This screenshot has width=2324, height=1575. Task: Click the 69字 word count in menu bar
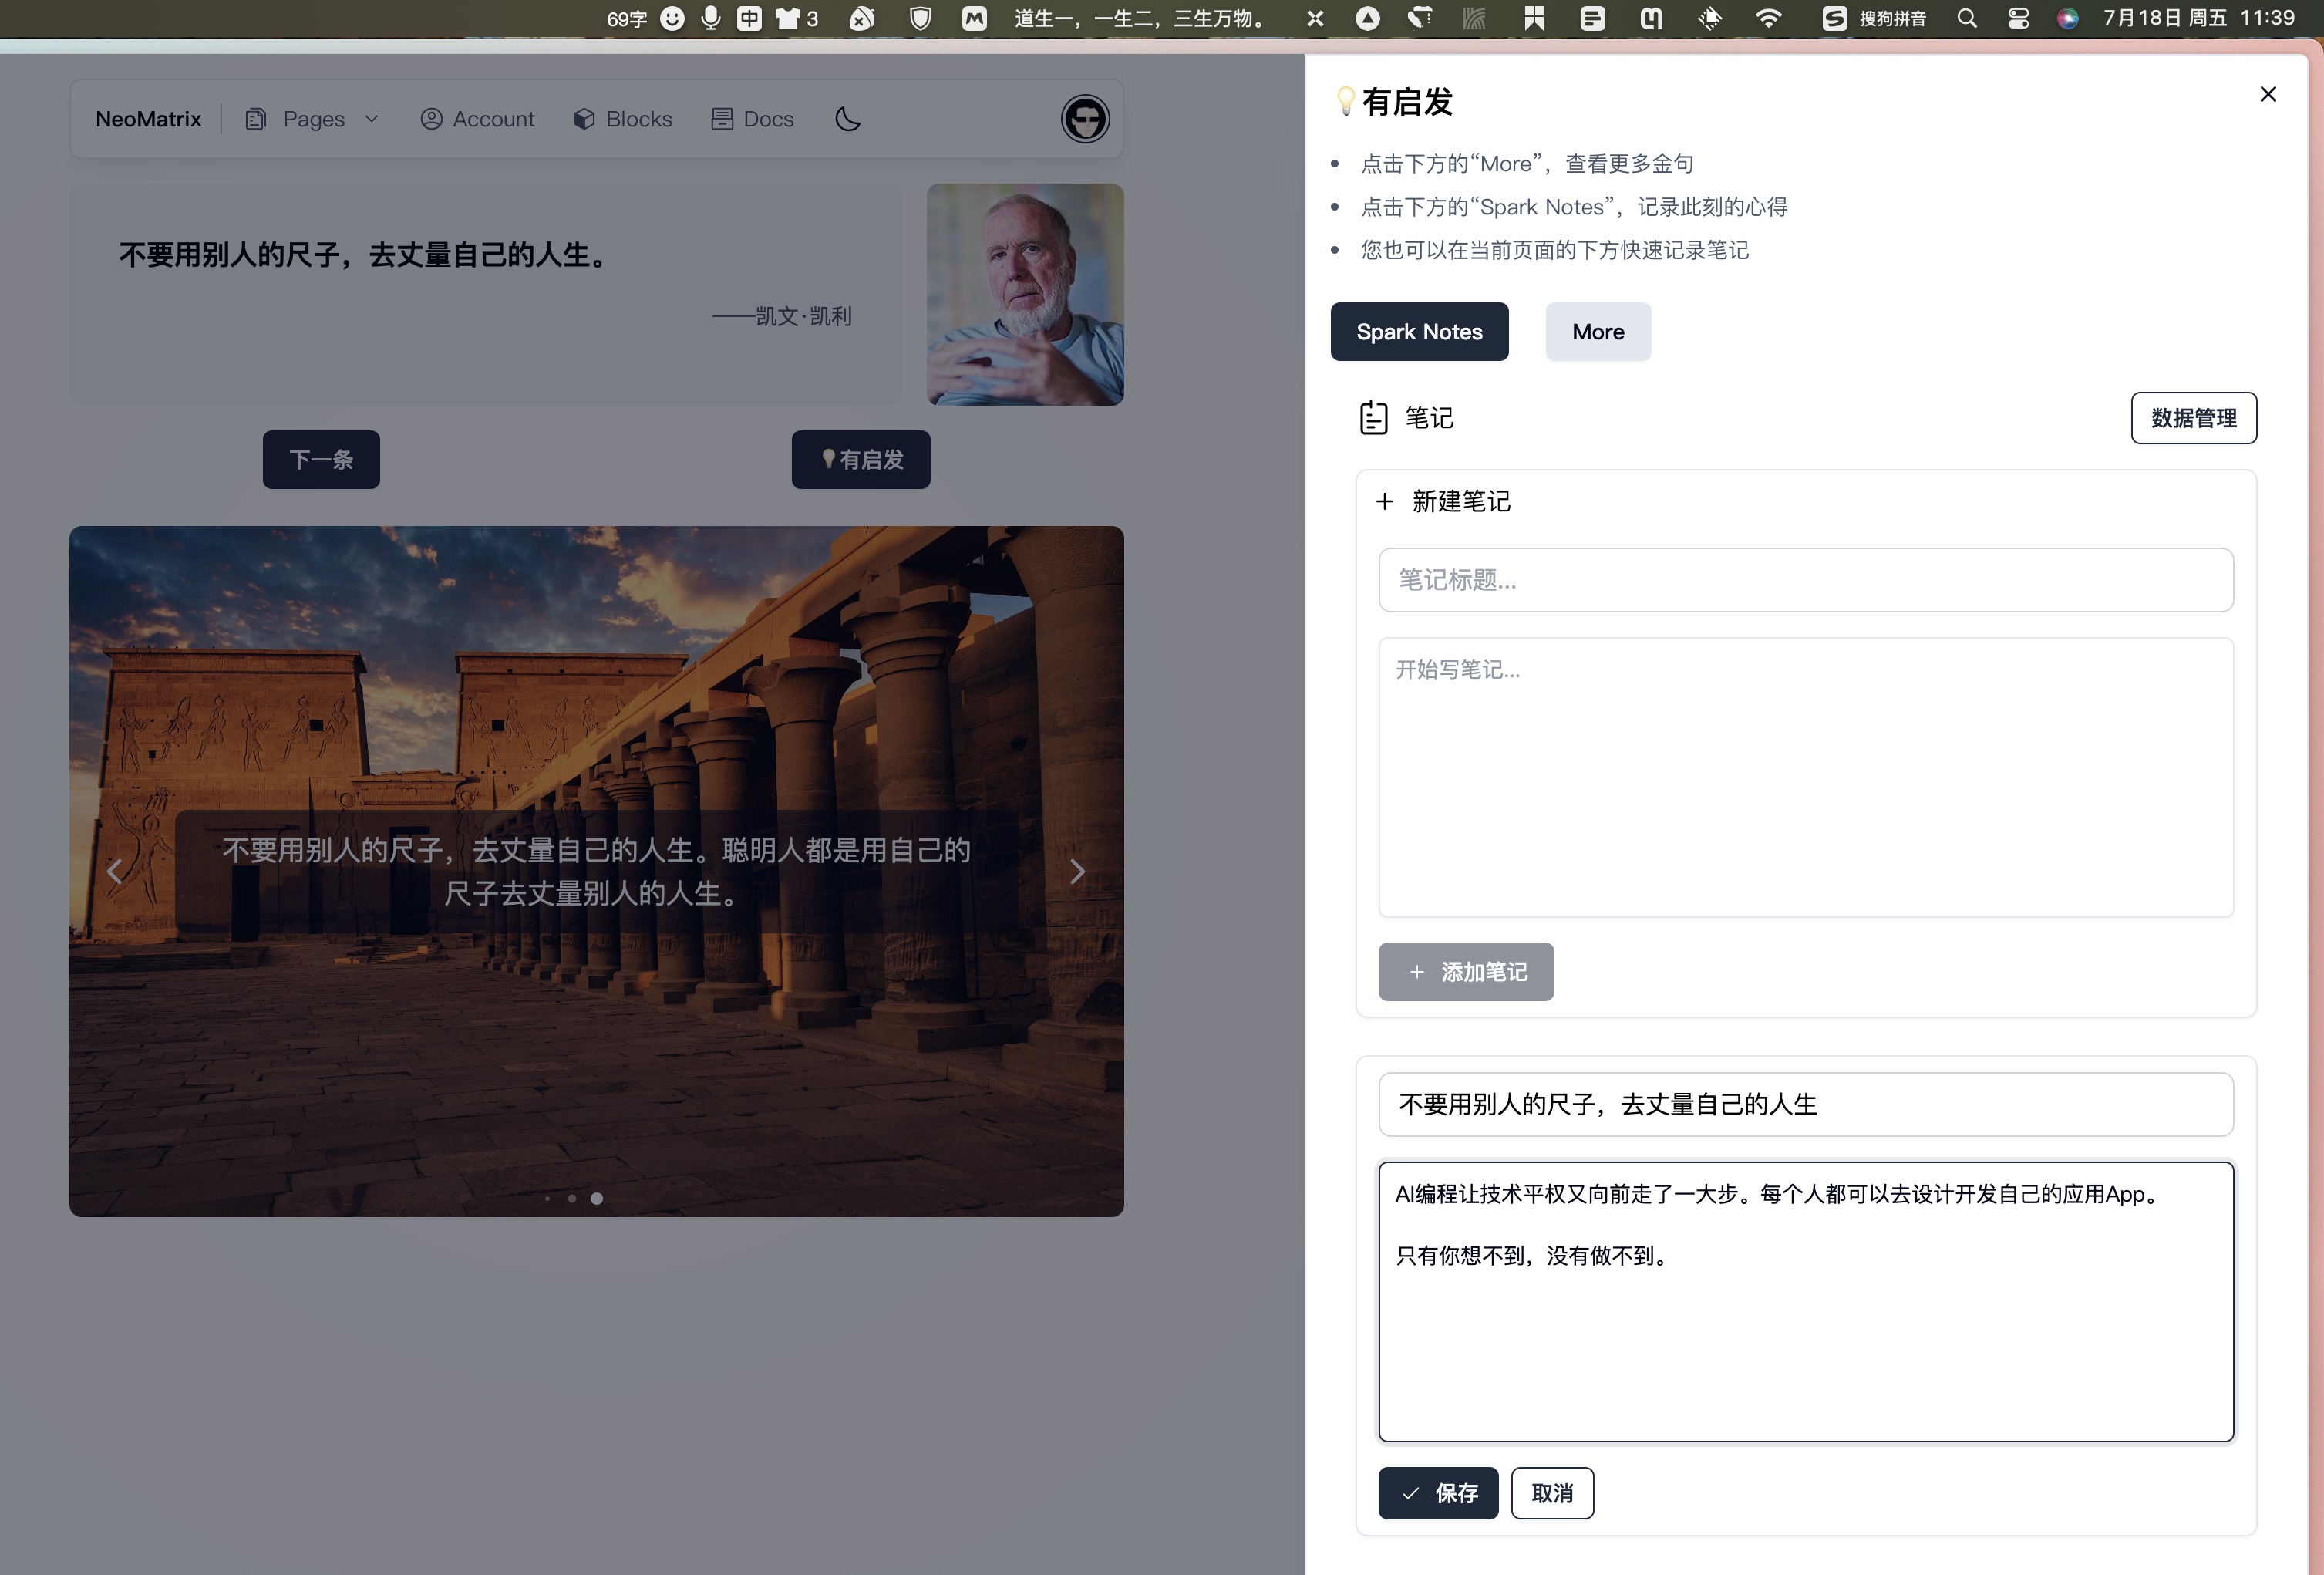[627, 18]
